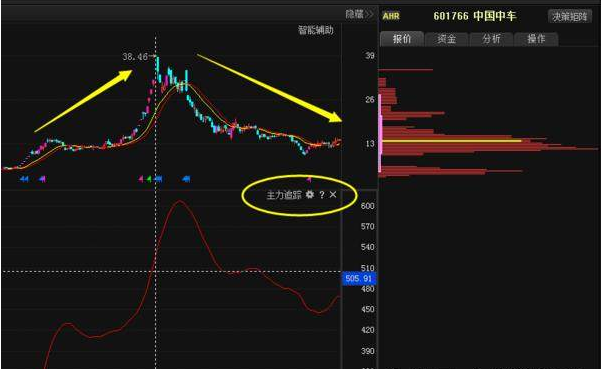Viewport: 602px width, 369px height.
Task: Open the 智能辅助 overlay option
Action: pos(316,30)
